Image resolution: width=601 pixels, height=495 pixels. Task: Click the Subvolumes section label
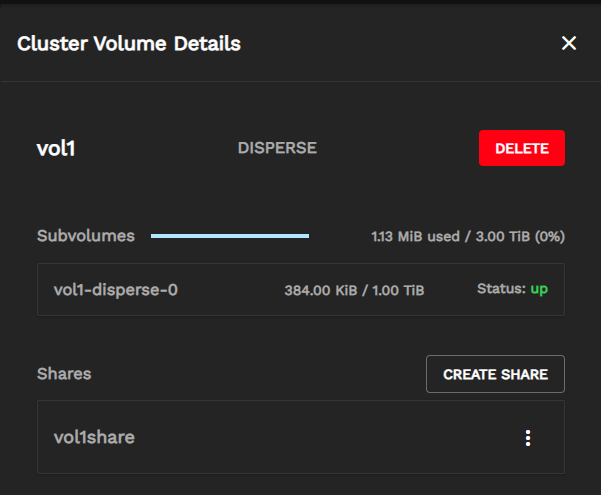[86, 236]
